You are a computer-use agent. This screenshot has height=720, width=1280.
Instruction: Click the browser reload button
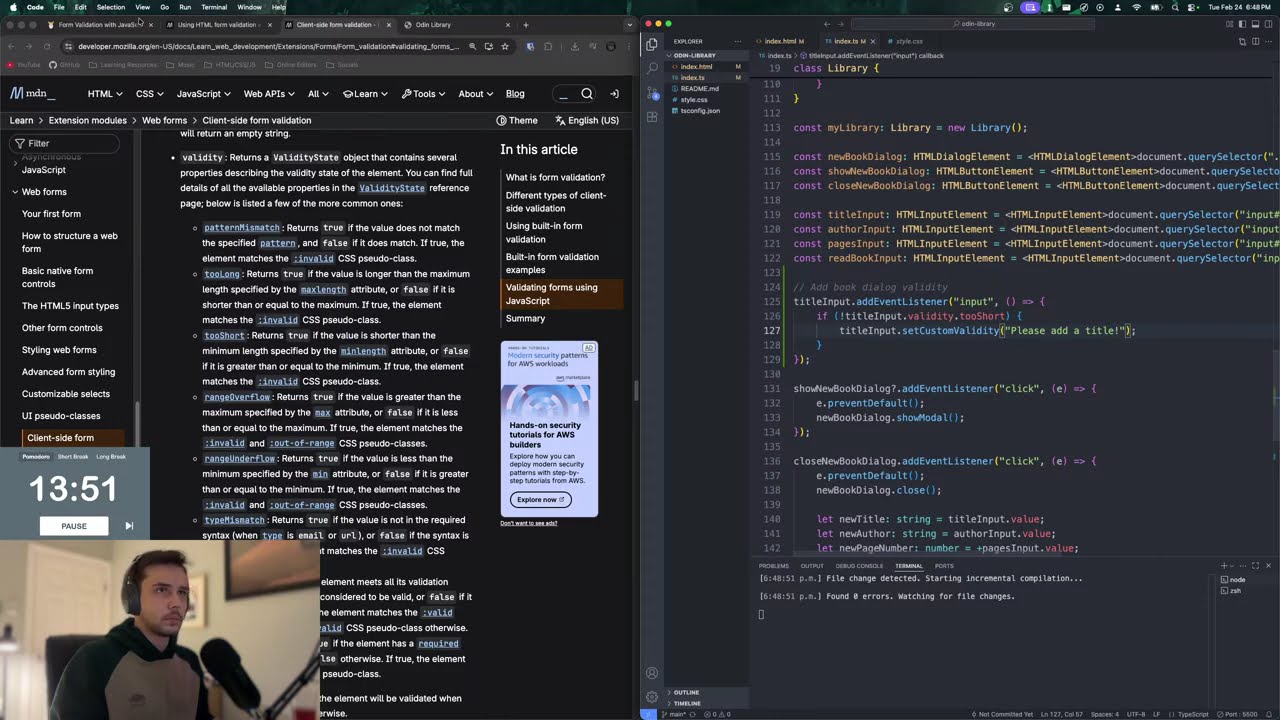(47, 46)
